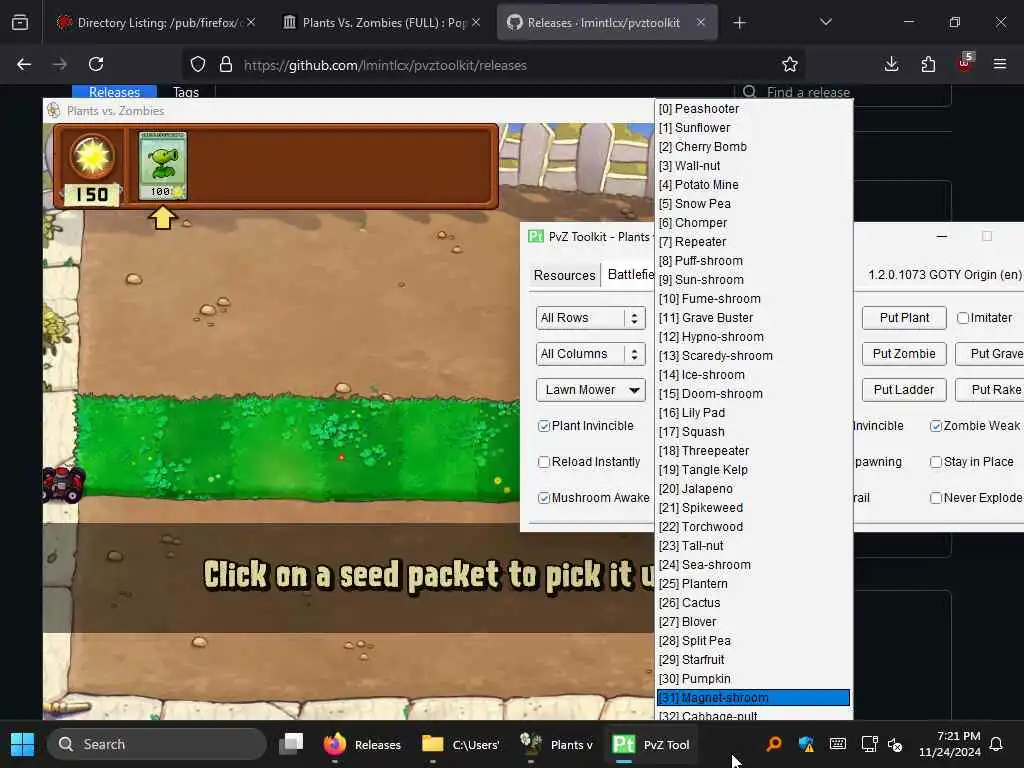Click the Windows Start button
The image size is (1024, 768).
point(22,744)
